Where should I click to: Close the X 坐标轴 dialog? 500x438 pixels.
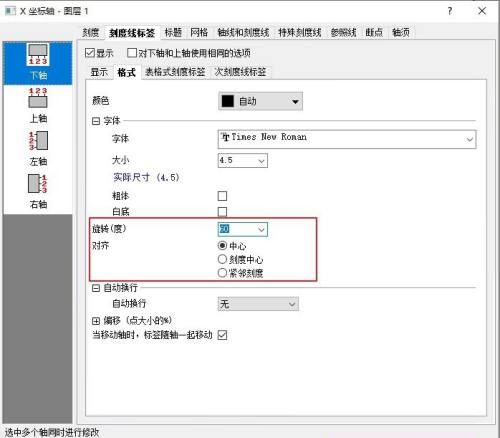pyautogui.click(x=482, y=11)
